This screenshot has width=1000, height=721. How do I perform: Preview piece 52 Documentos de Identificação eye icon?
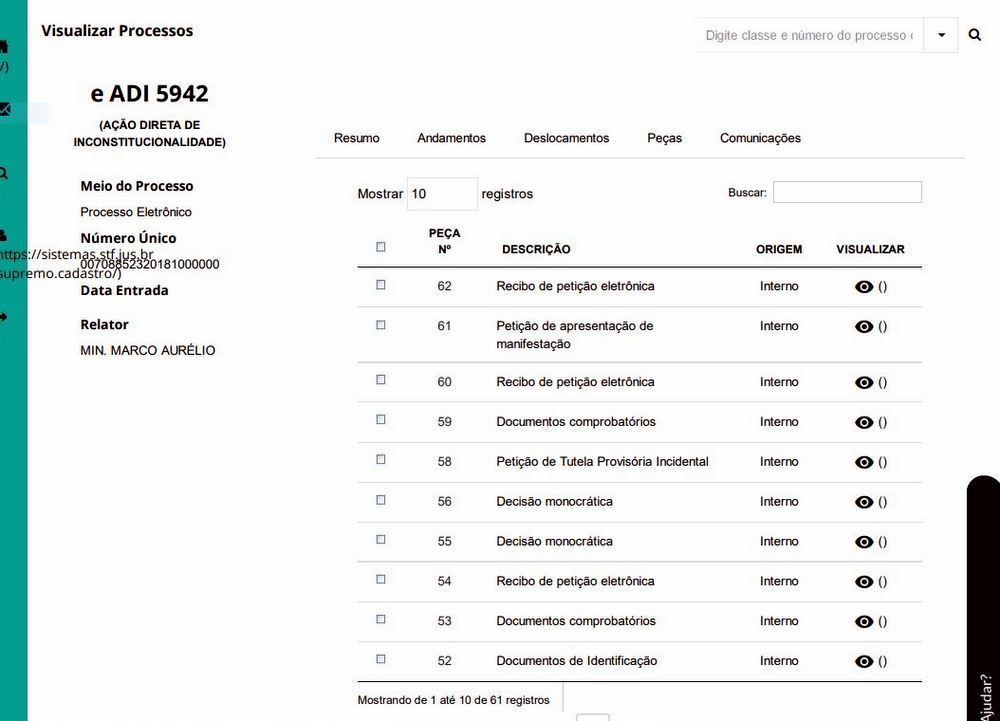click(864, 661)
